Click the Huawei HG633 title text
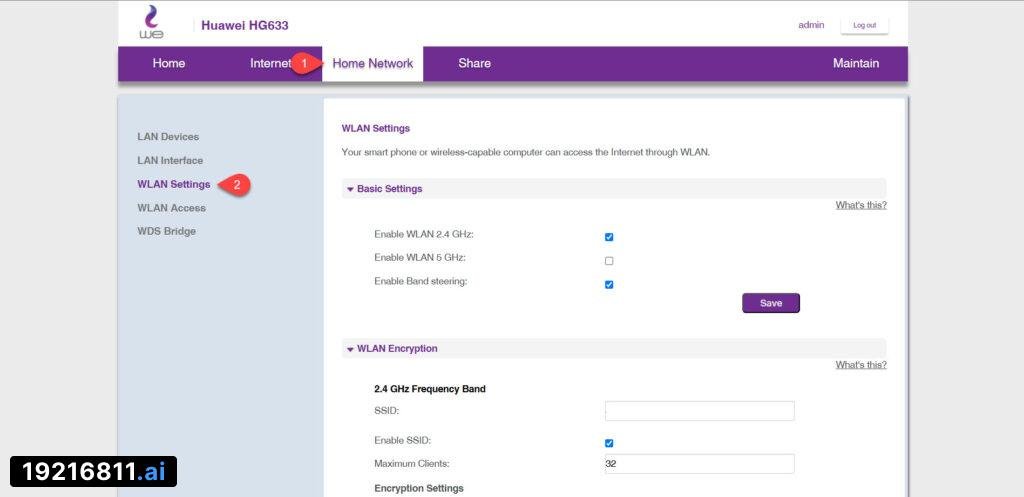1024x497 pixels. tap(245, 25)
